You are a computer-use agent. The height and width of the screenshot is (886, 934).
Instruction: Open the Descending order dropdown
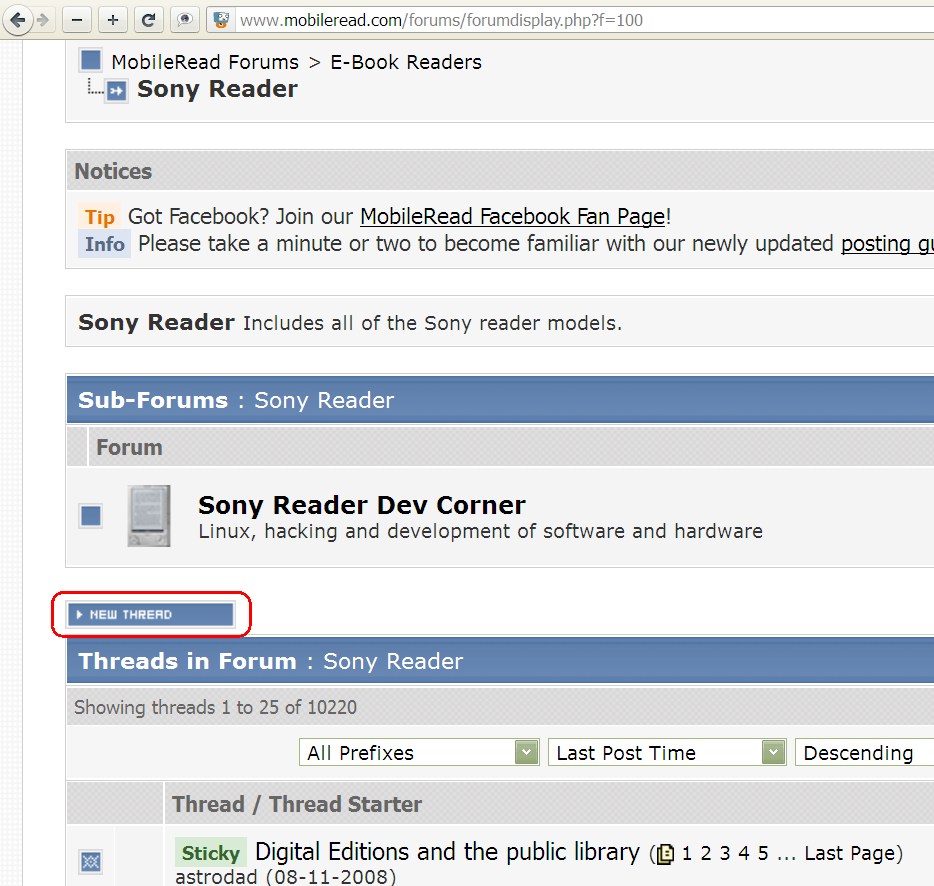864,753
